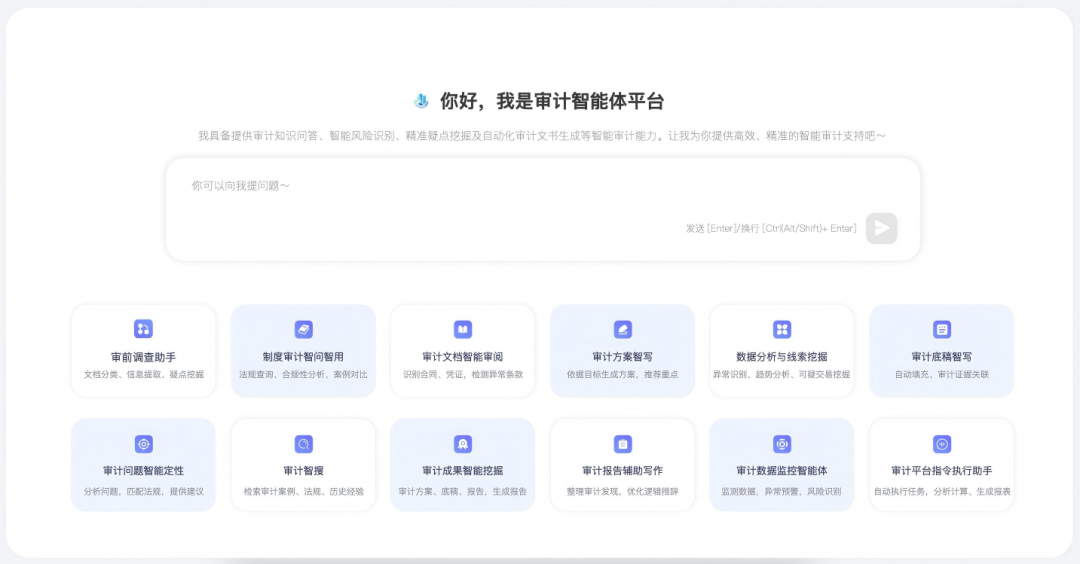This screenshot has width=1080, height=564.
Task: Click the text 自动填充、审计证据关联
Action: pos(942,375)
